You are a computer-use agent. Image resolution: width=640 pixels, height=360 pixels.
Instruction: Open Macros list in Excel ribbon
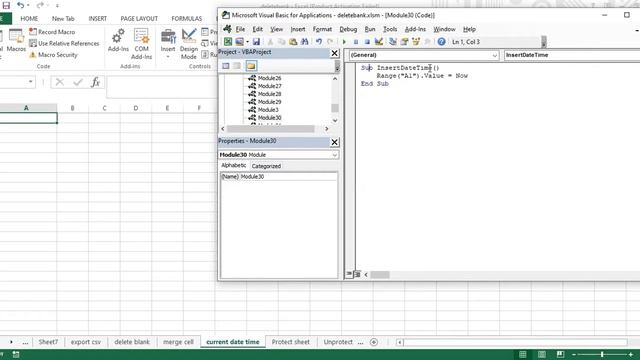[16, 41]
